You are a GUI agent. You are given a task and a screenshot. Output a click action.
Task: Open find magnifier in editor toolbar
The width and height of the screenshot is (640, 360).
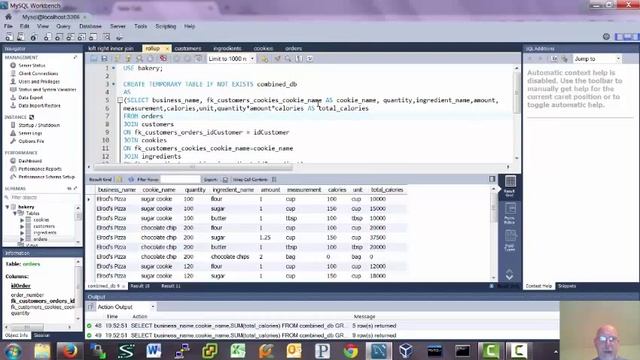click(x=288, y=59)
